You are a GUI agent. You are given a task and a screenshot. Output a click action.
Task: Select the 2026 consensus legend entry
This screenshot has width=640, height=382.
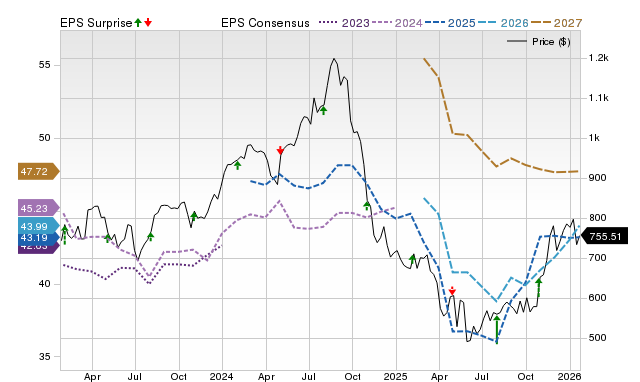point(503,23)
